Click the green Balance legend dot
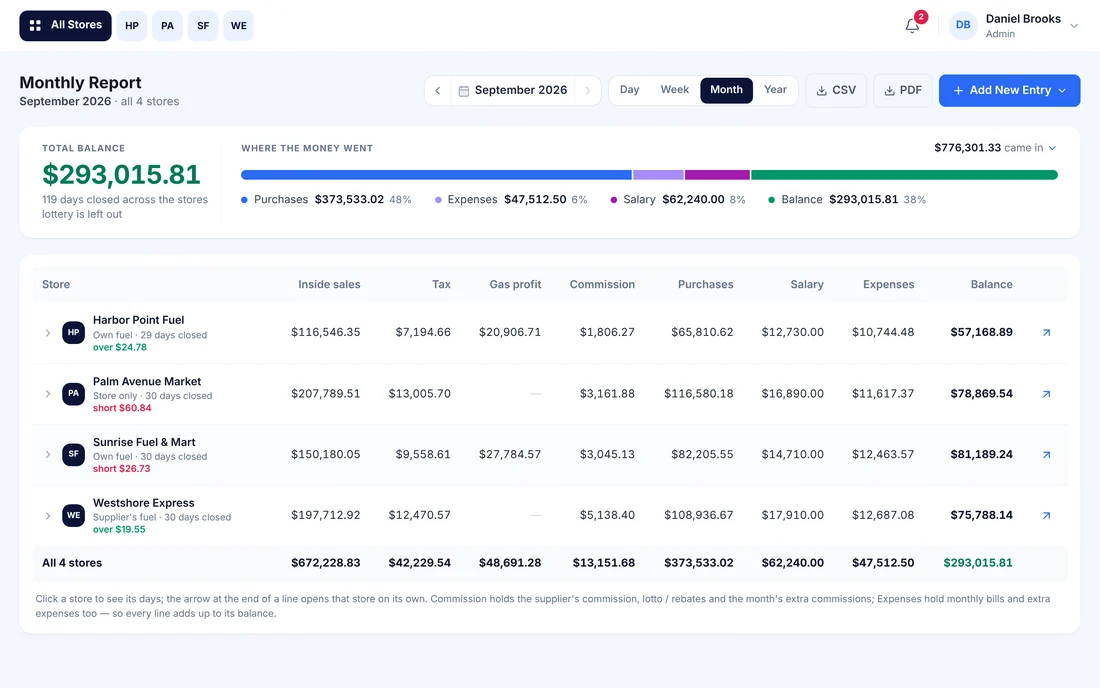This screenshot has height=688, width=1100. 772,200
